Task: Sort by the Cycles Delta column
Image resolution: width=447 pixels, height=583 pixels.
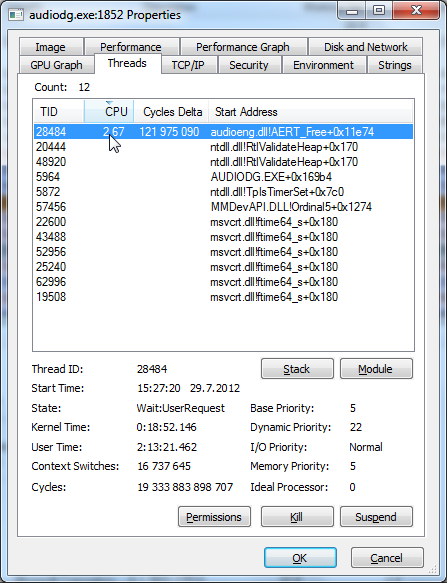Action: tap(171, 112)
